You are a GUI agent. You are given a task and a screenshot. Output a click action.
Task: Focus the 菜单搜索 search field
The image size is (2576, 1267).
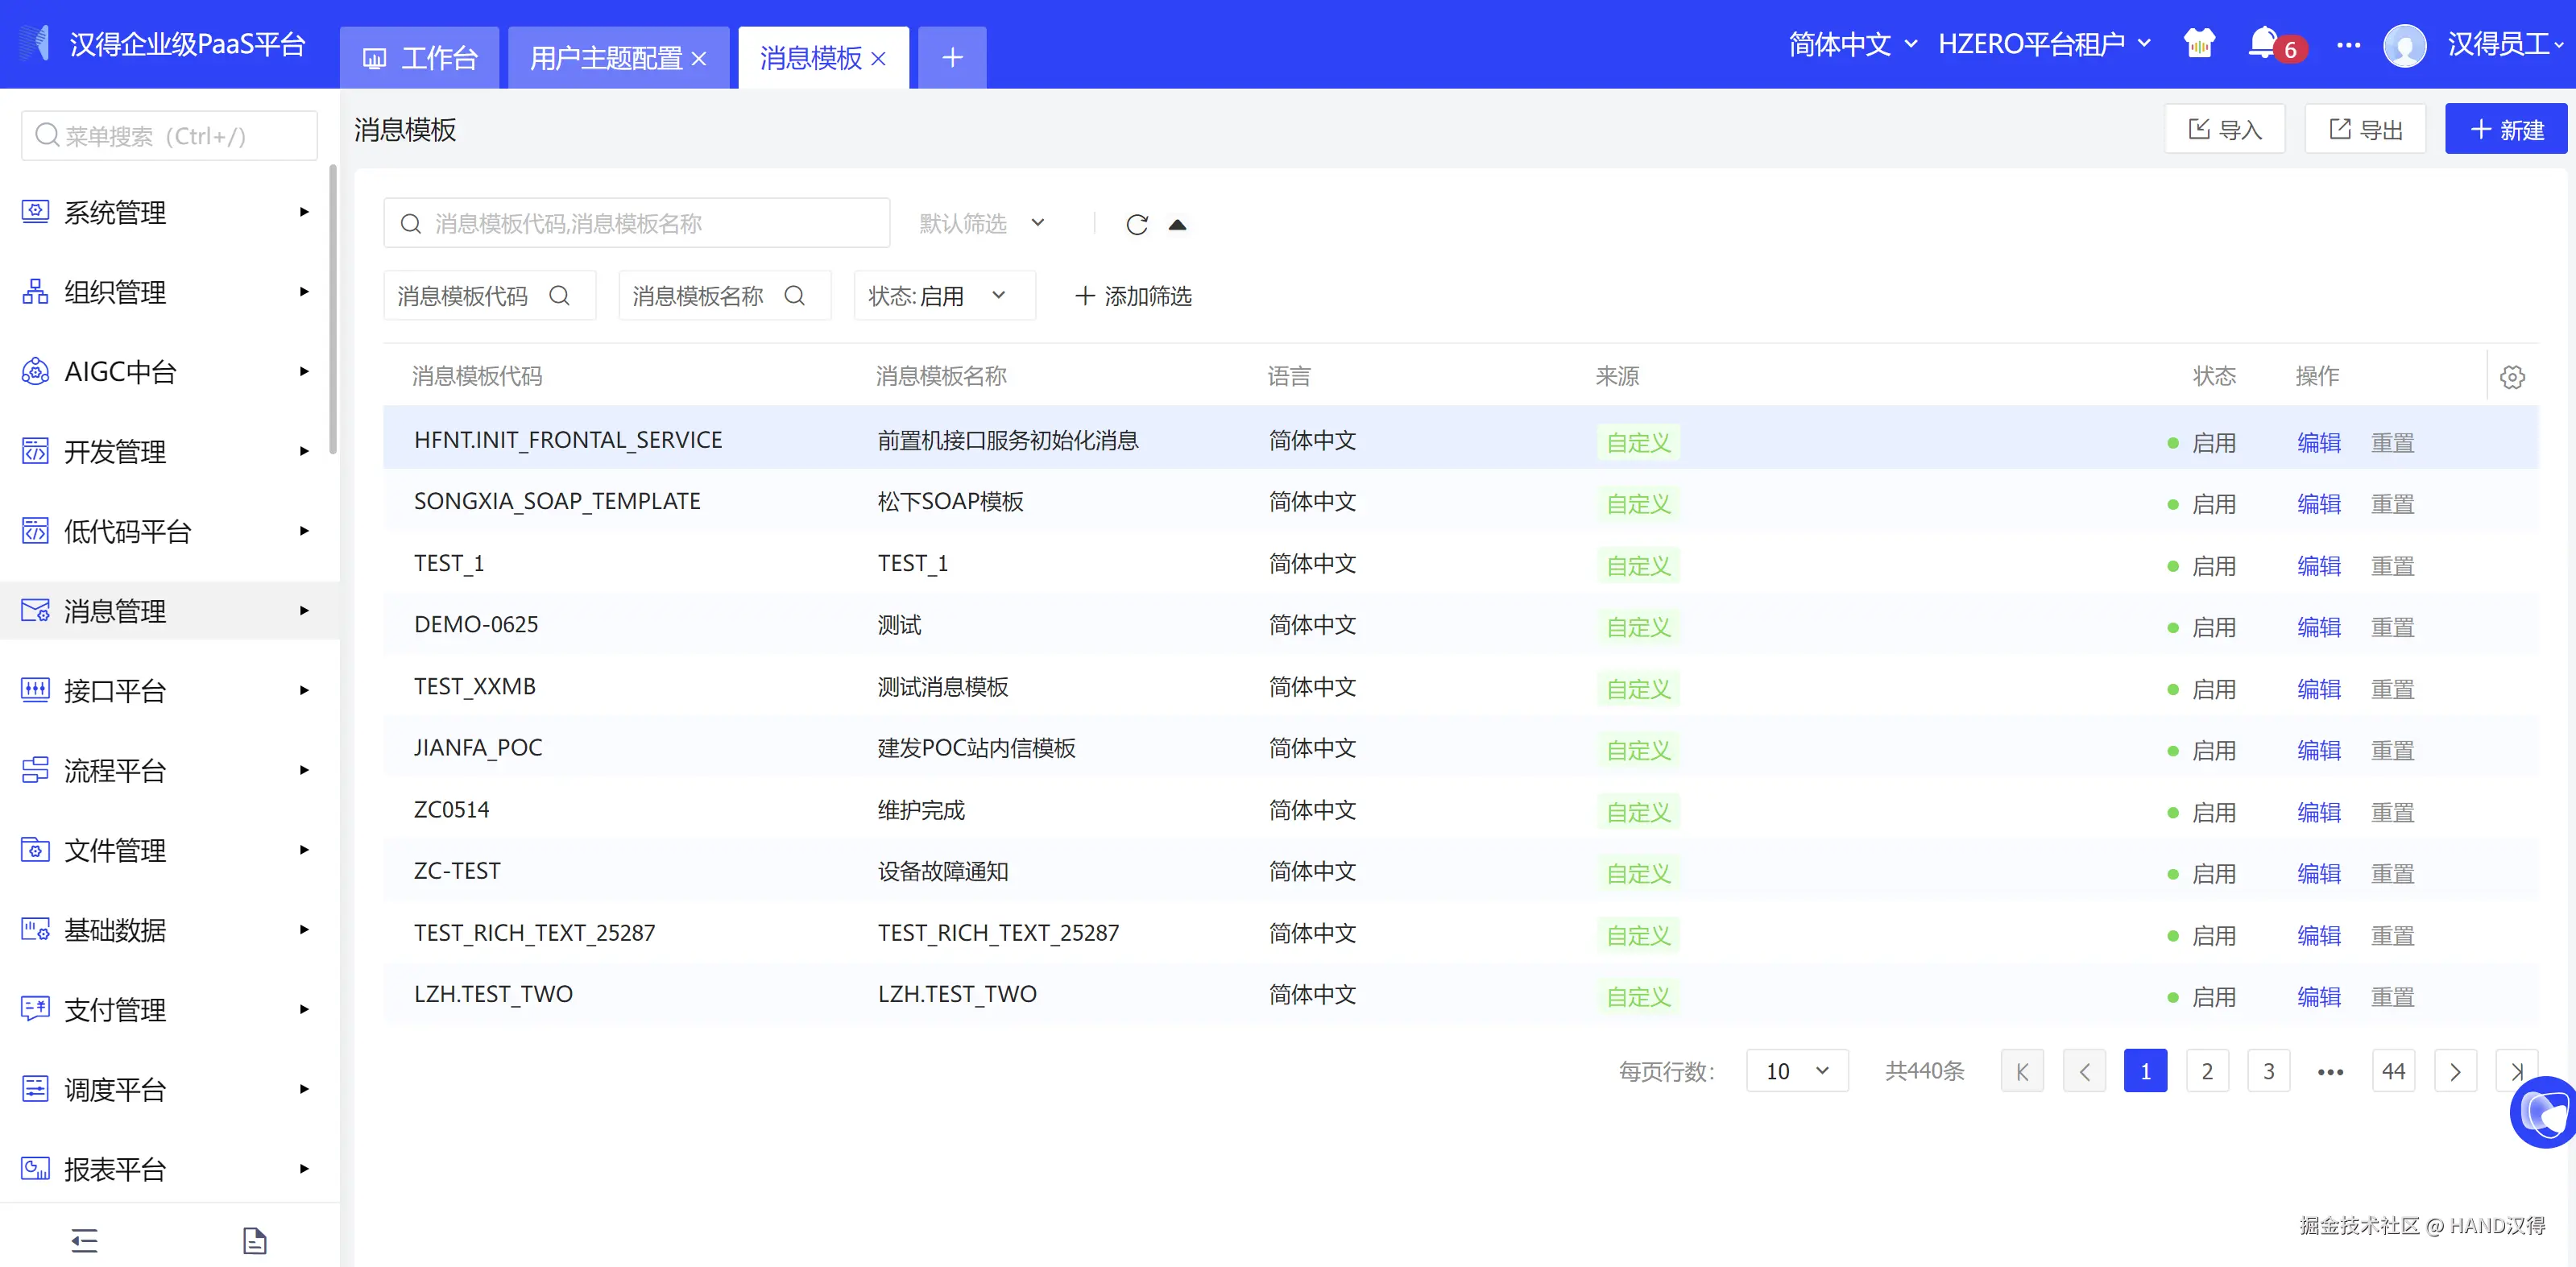pos(170,136)
